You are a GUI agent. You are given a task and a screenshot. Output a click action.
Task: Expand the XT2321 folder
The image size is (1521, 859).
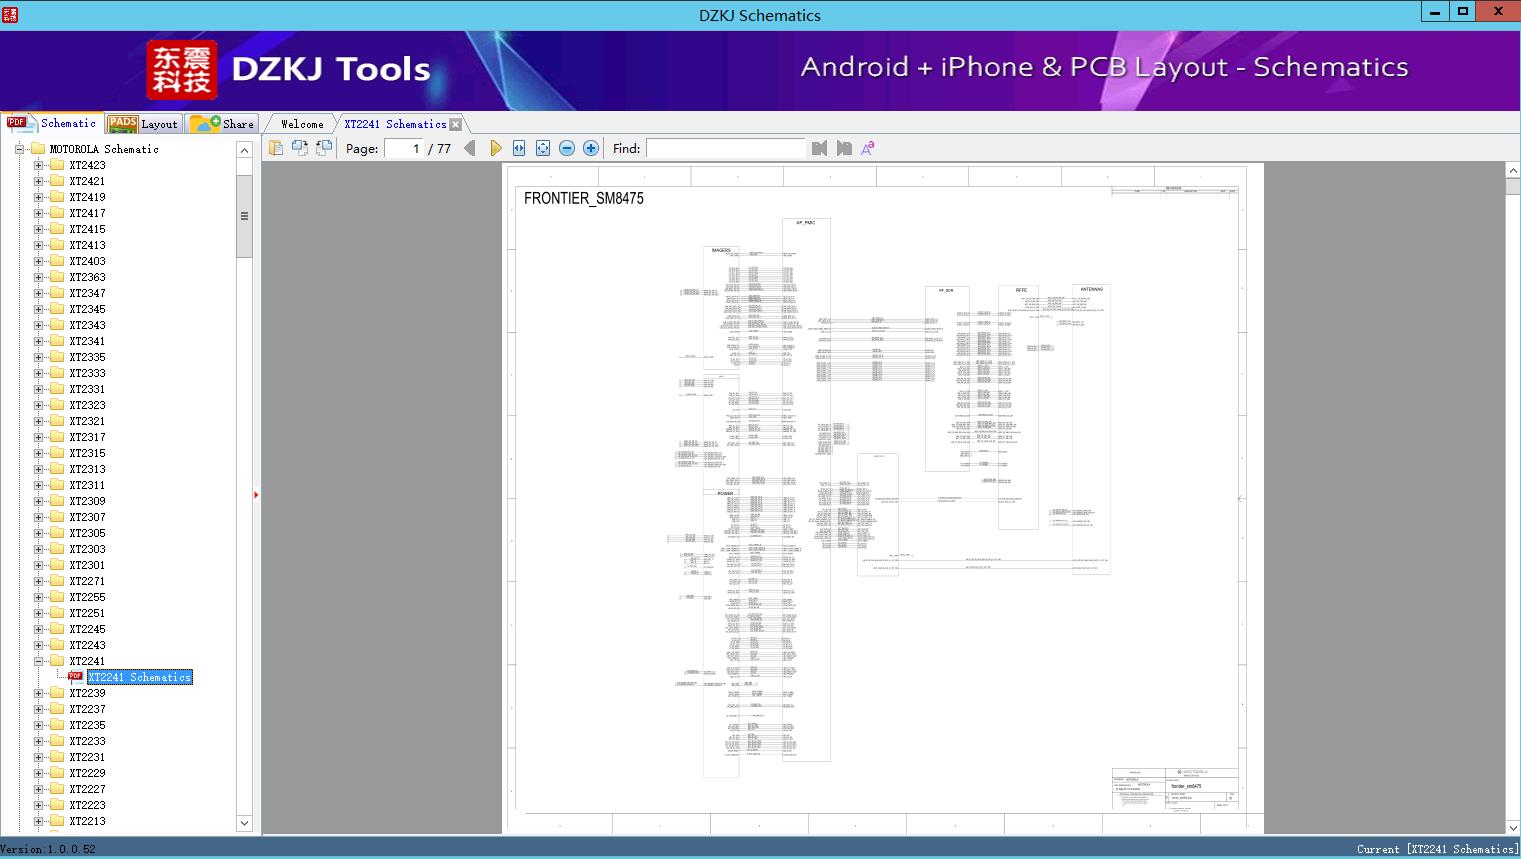point(39,421)
